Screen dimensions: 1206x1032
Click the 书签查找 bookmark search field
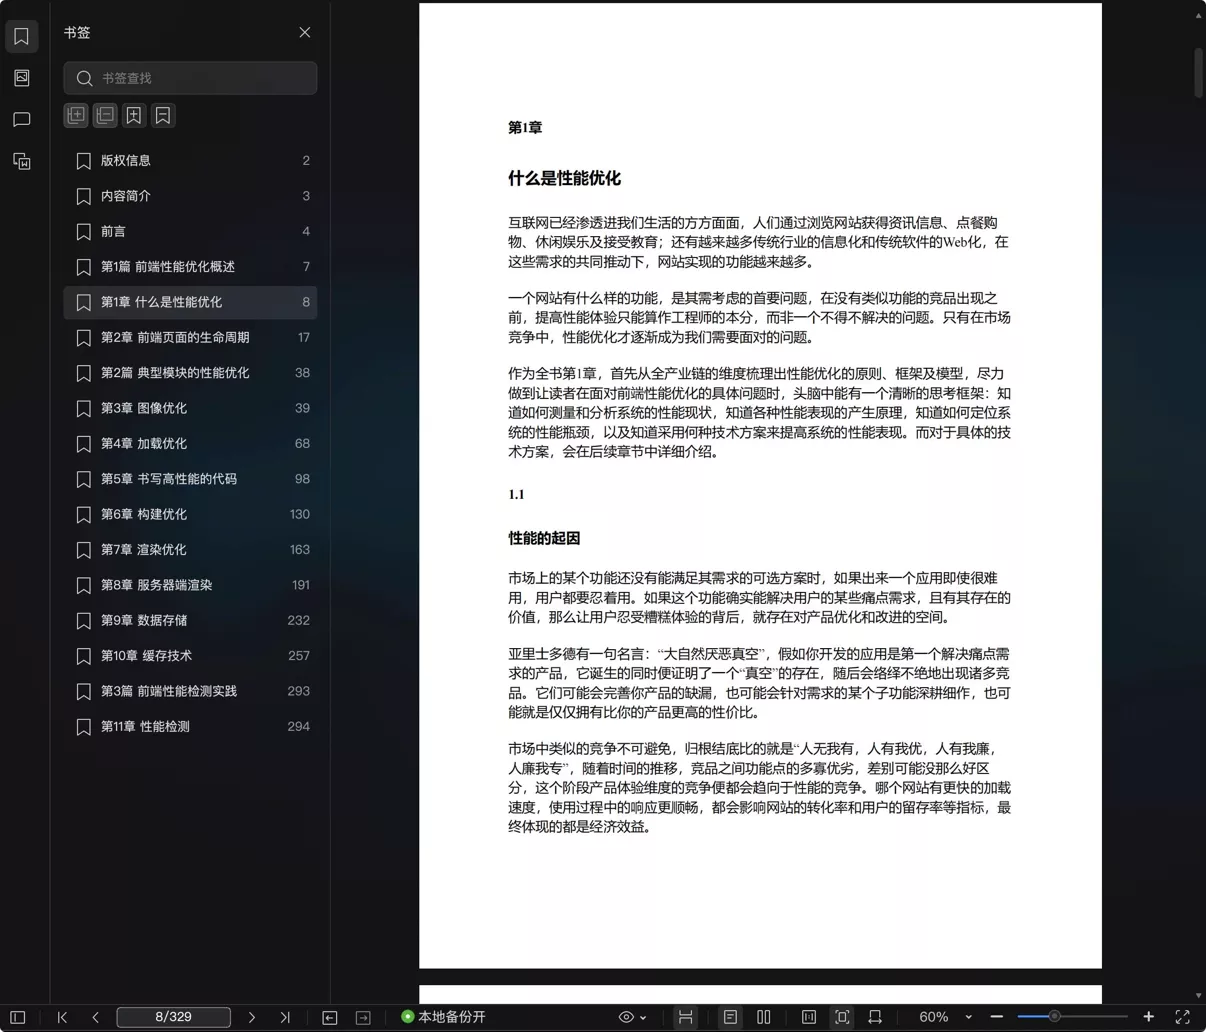pos(190,78)
